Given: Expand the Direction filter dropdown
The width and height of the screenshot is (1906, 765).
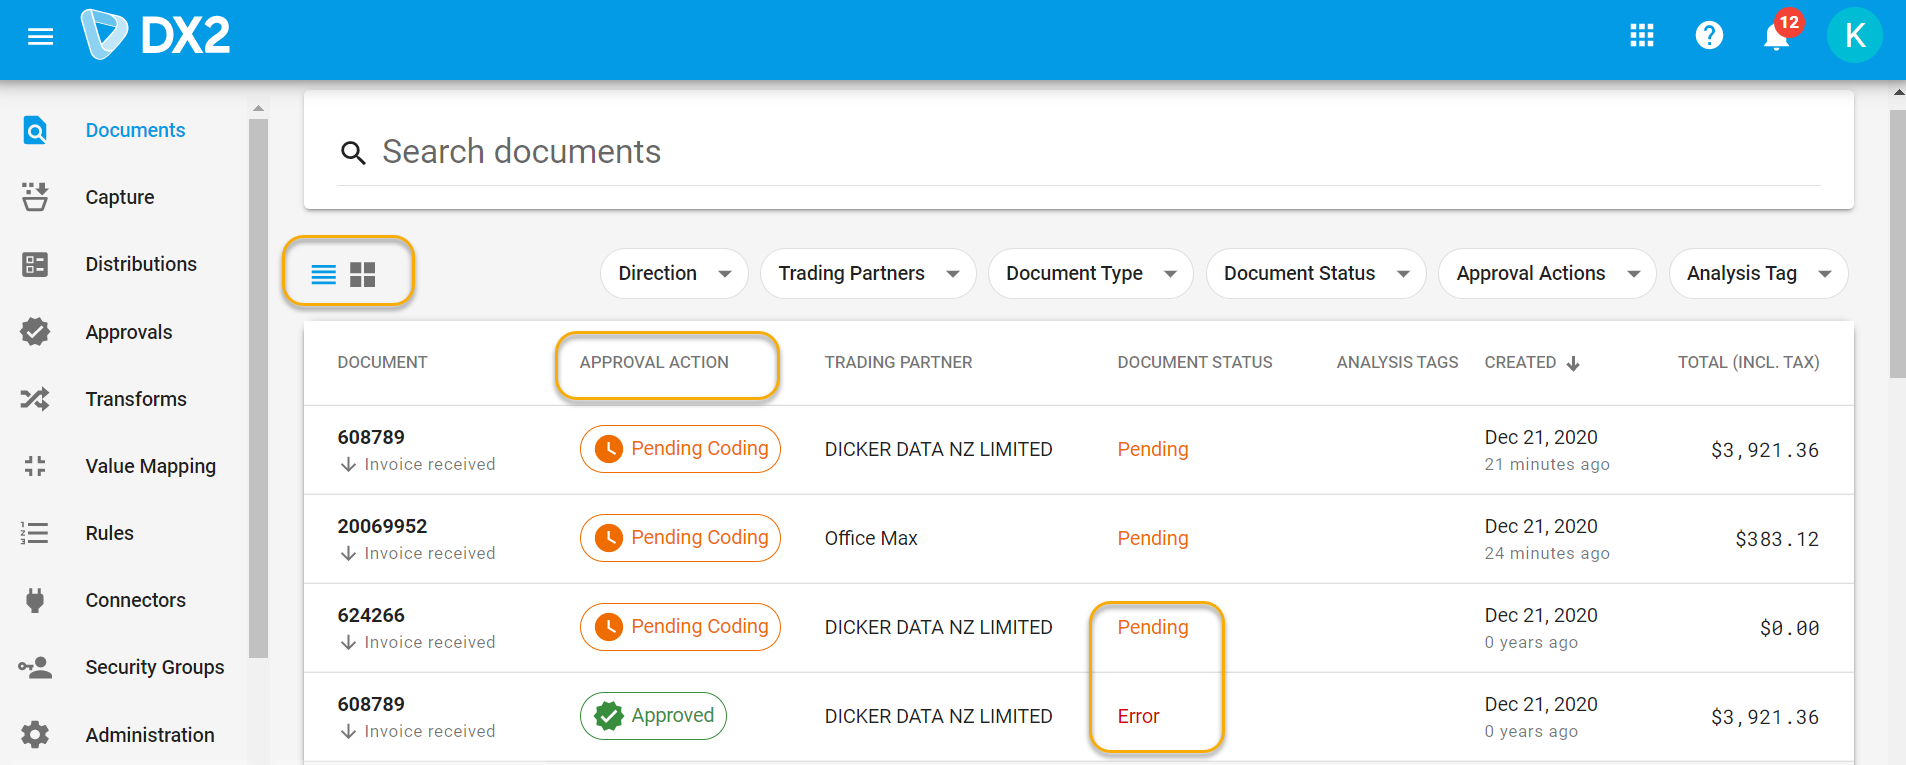Looking at the screenshot, I should click(x=674, y=274).
